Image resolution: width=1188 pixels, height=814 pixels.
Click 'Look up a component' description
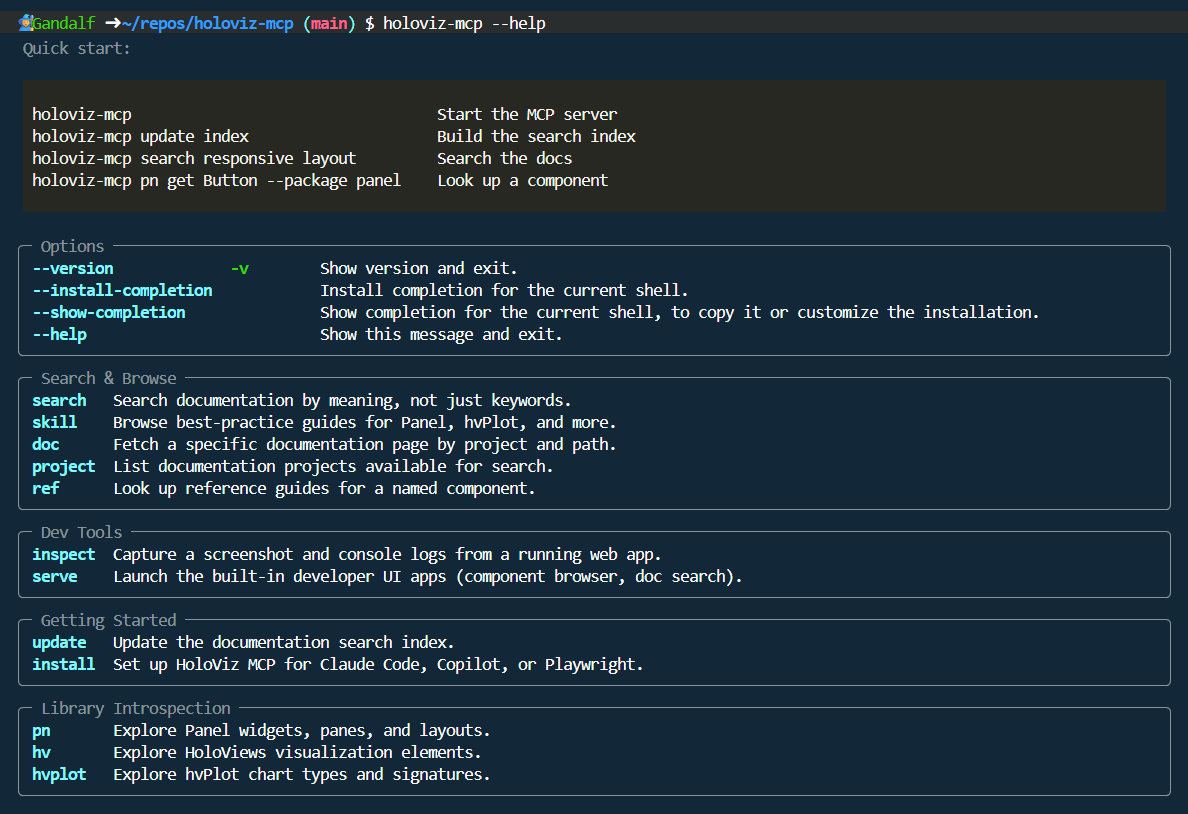(x=523, y=180)
